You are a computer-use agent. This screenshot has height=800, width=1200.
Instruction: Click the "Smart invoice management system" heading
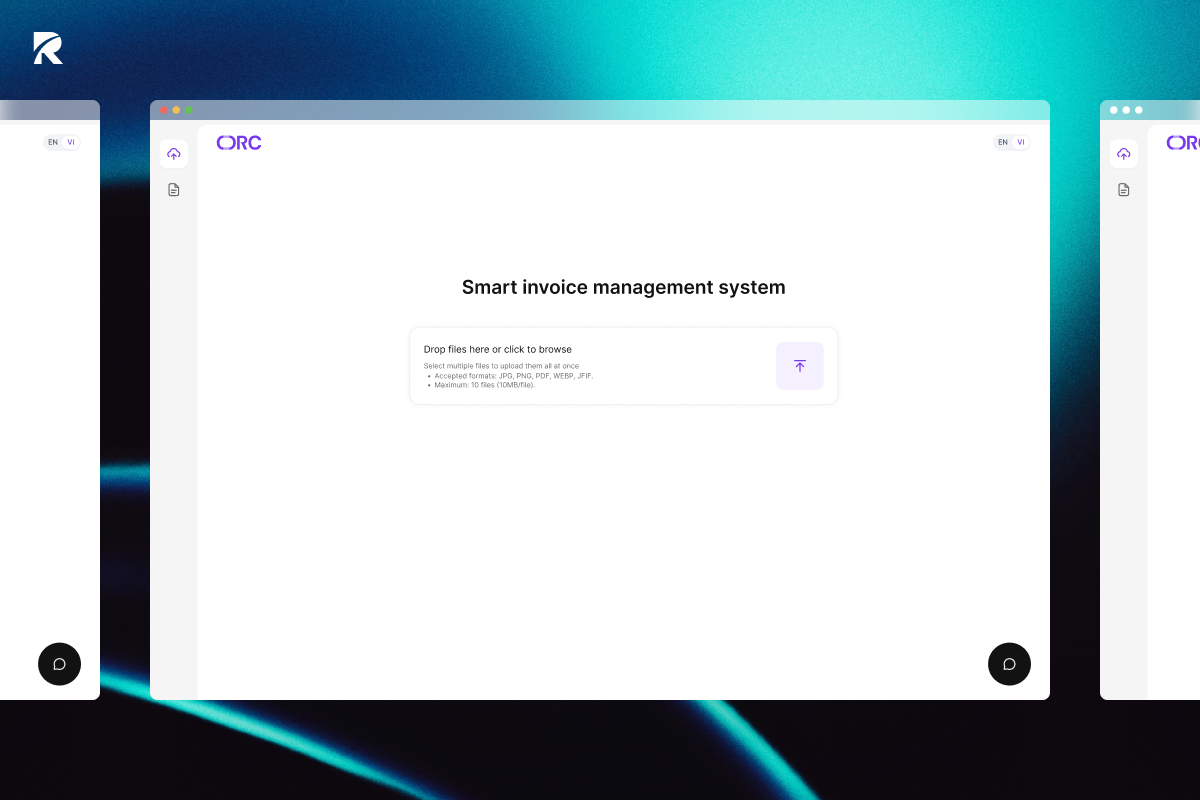623,287
